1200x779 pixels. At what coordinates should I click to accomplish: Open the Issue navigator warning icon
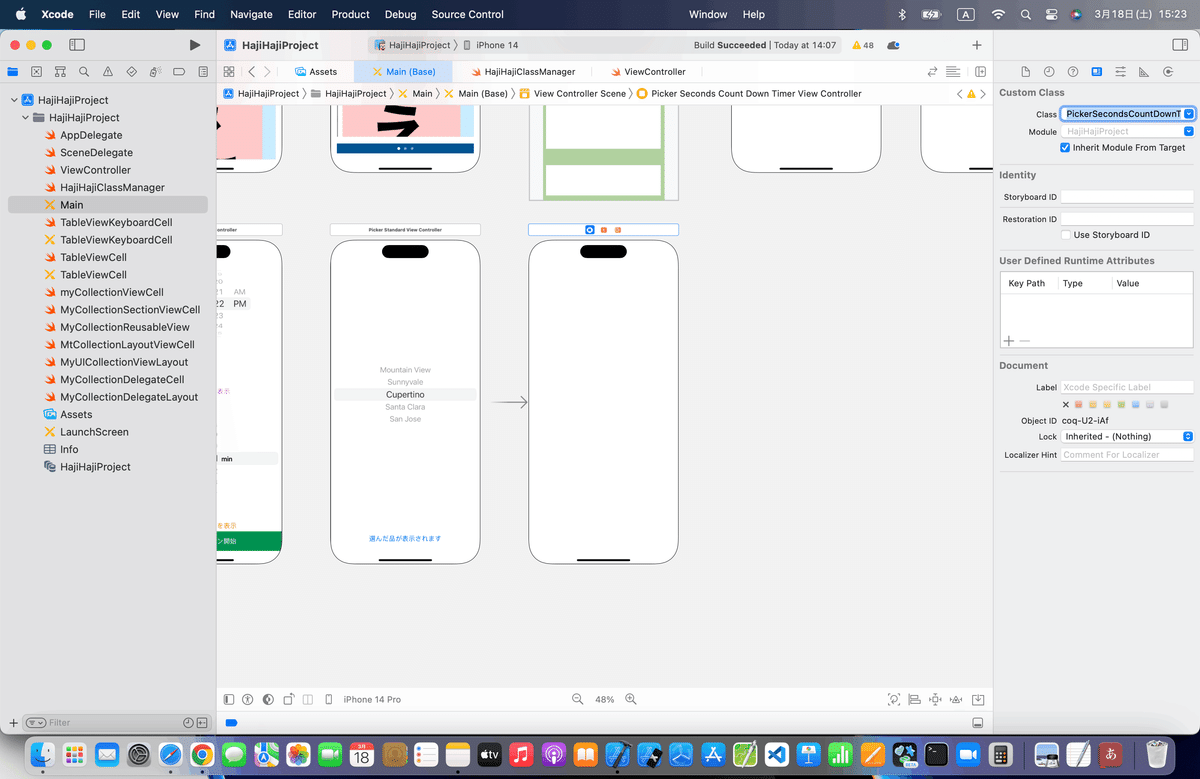point(108,72)
